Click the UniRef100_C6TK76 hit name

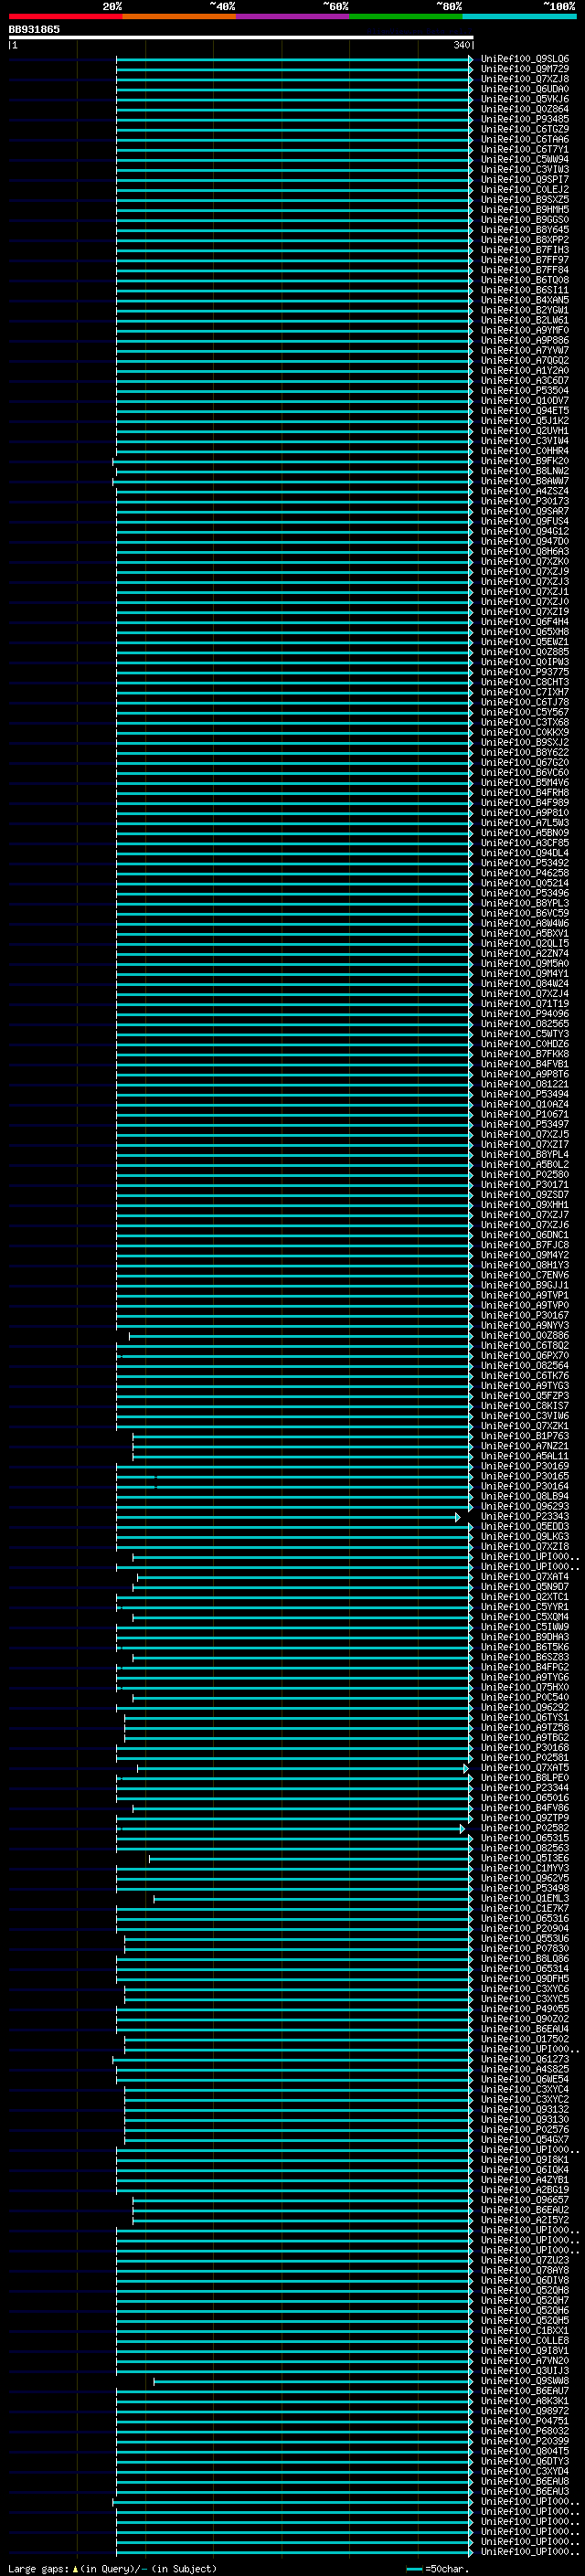click(x=525, y=1376)
